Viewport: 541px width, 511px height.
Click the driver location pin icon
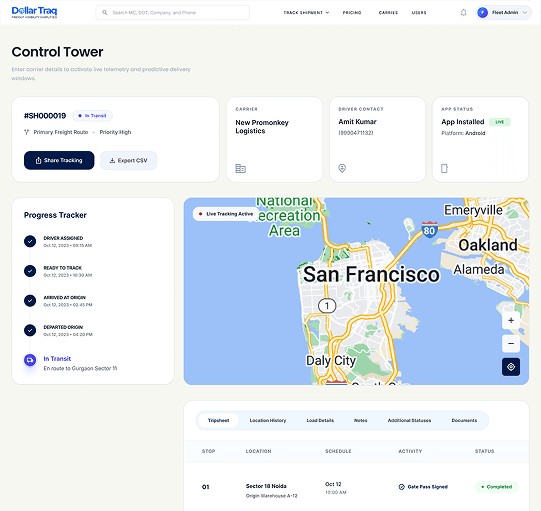[342, 168]
